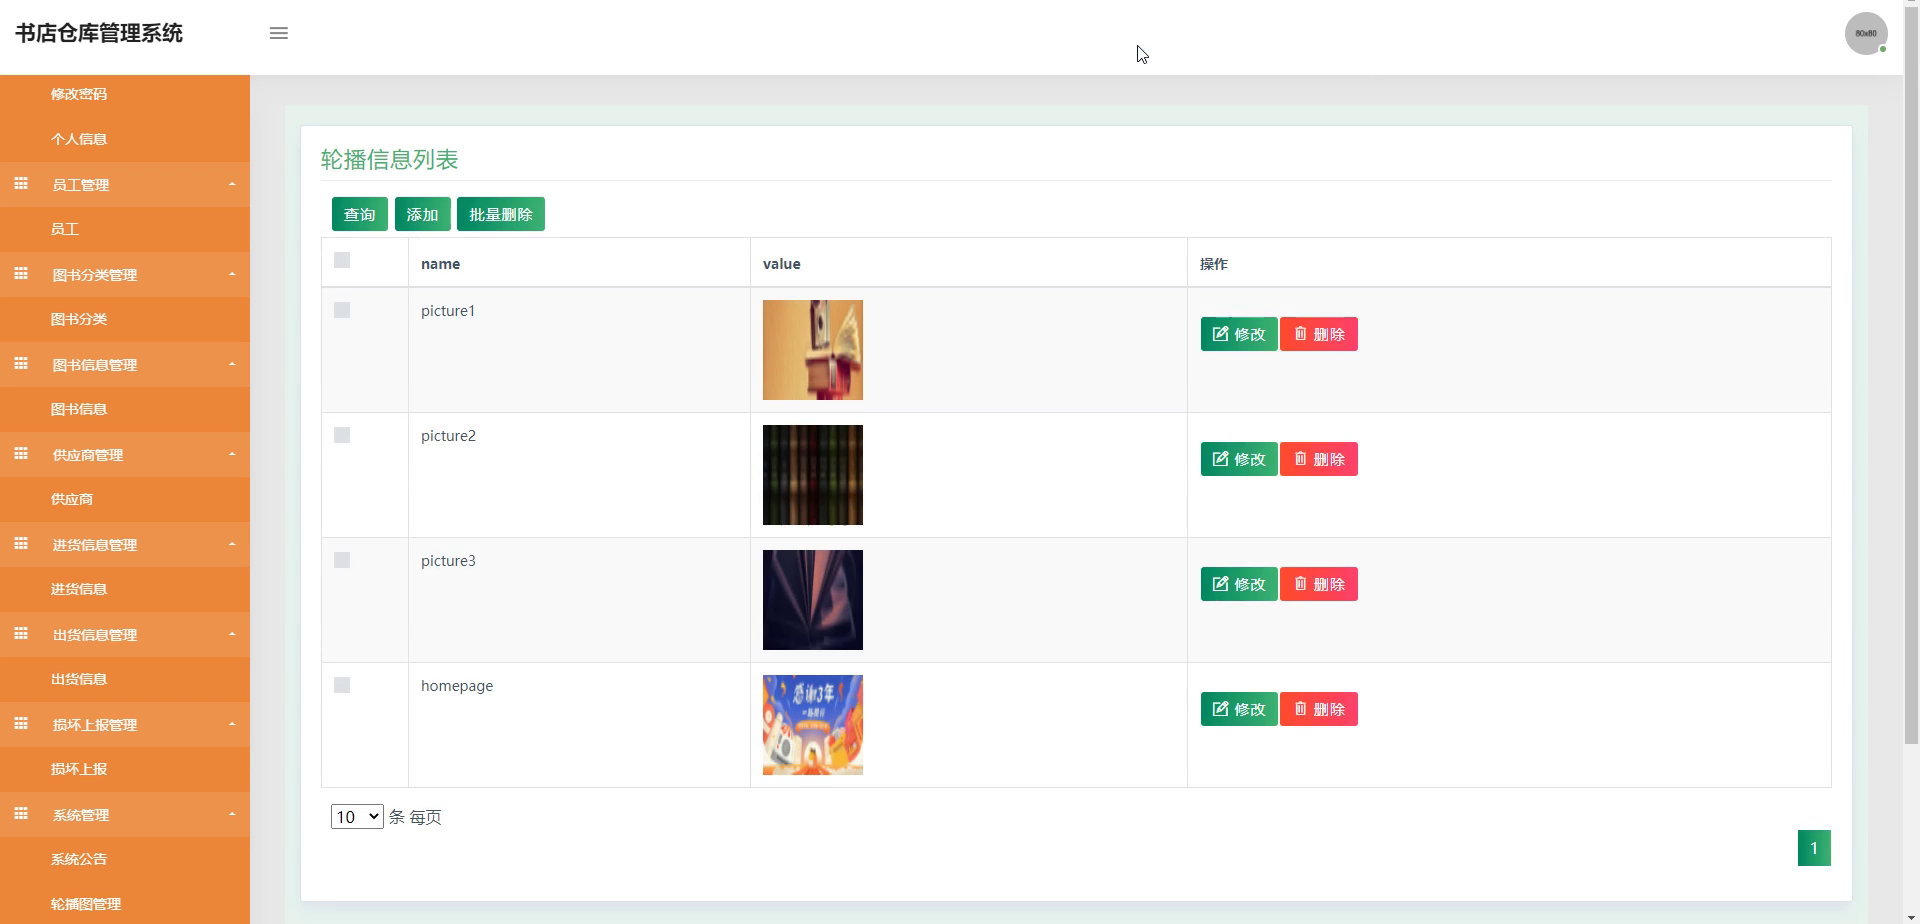Click grid icon beside 出货信息管理

point(21,634)
